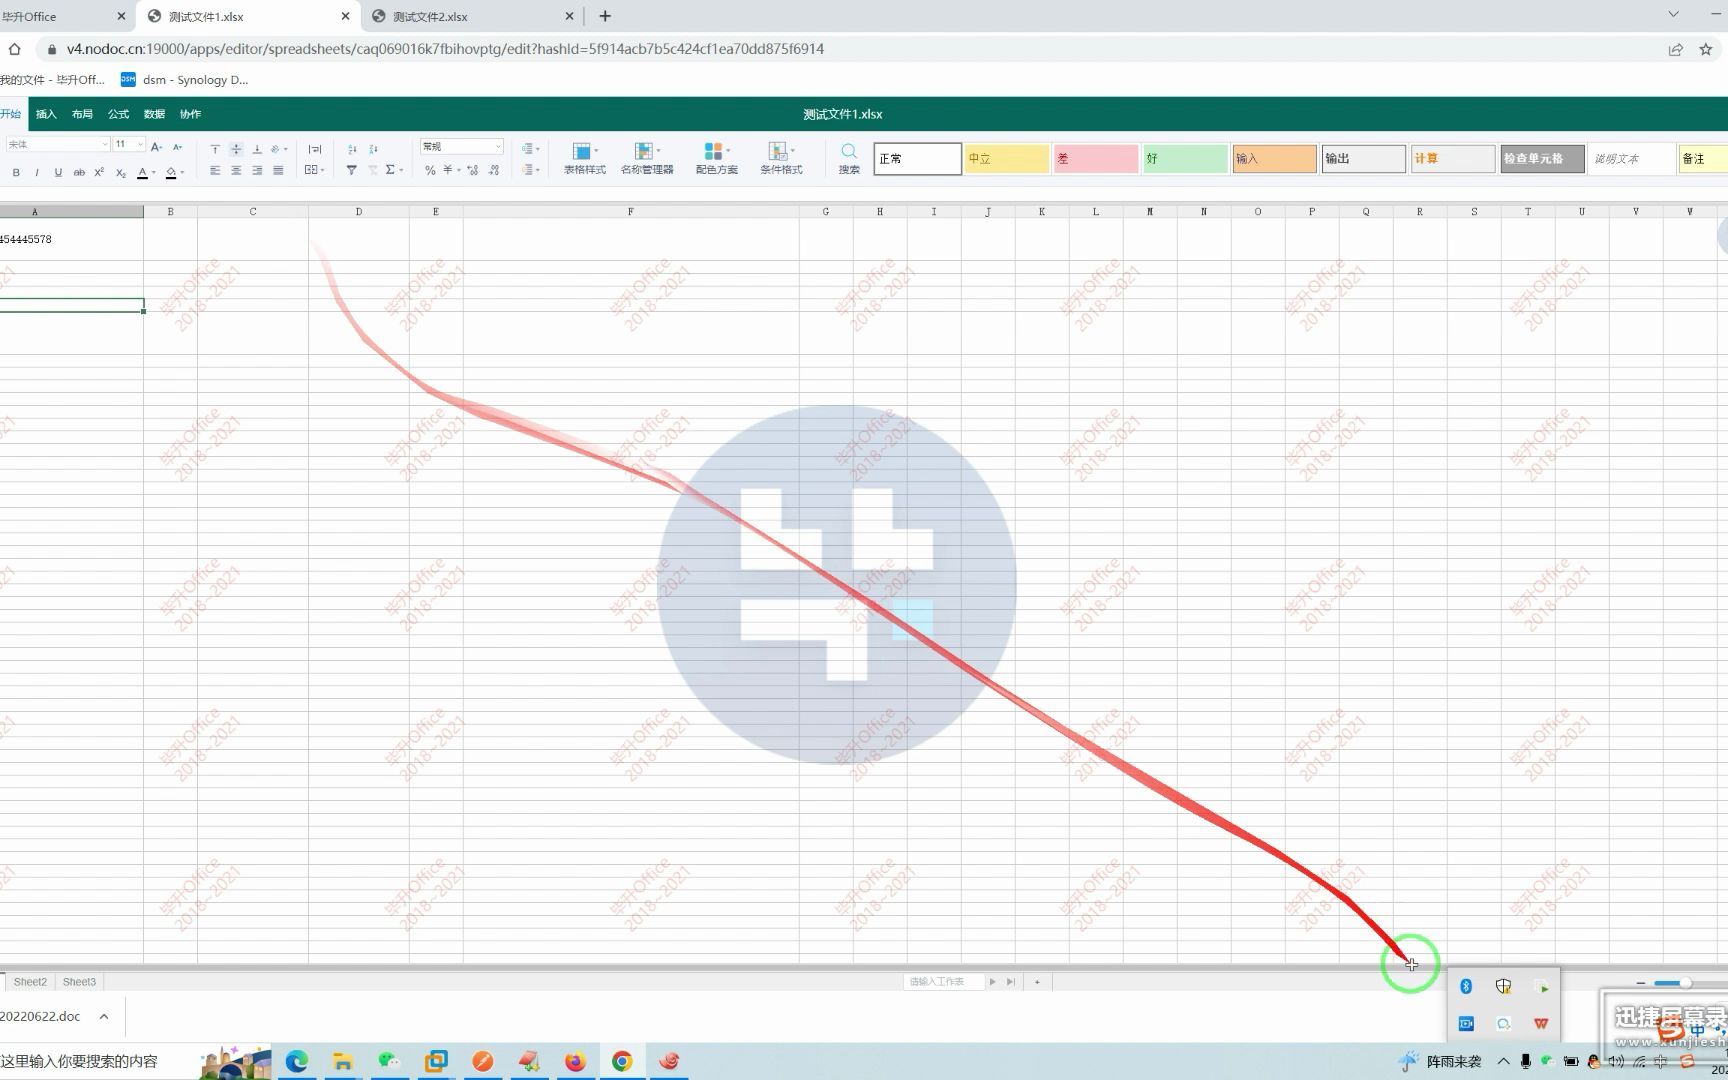
Task: Align cell content to bottom
Action: (257, 149)
